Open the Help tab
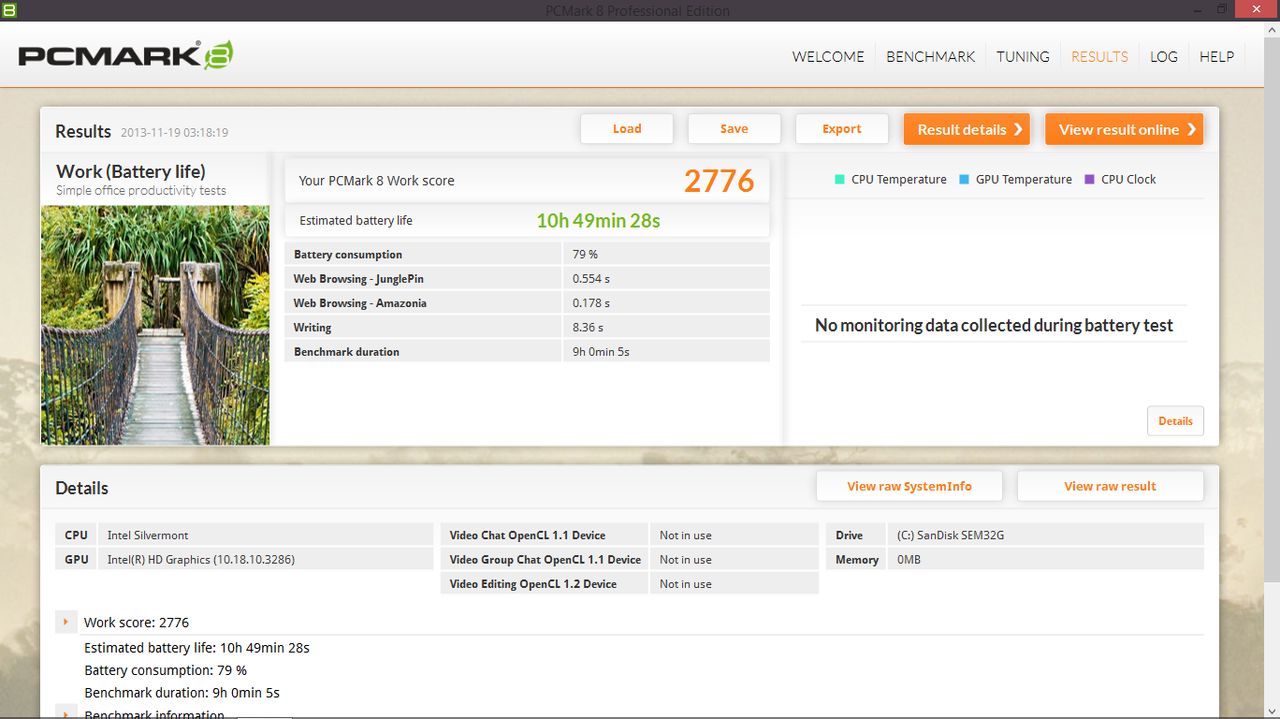Screen dimensions: 1280x719 point(1216,57)
